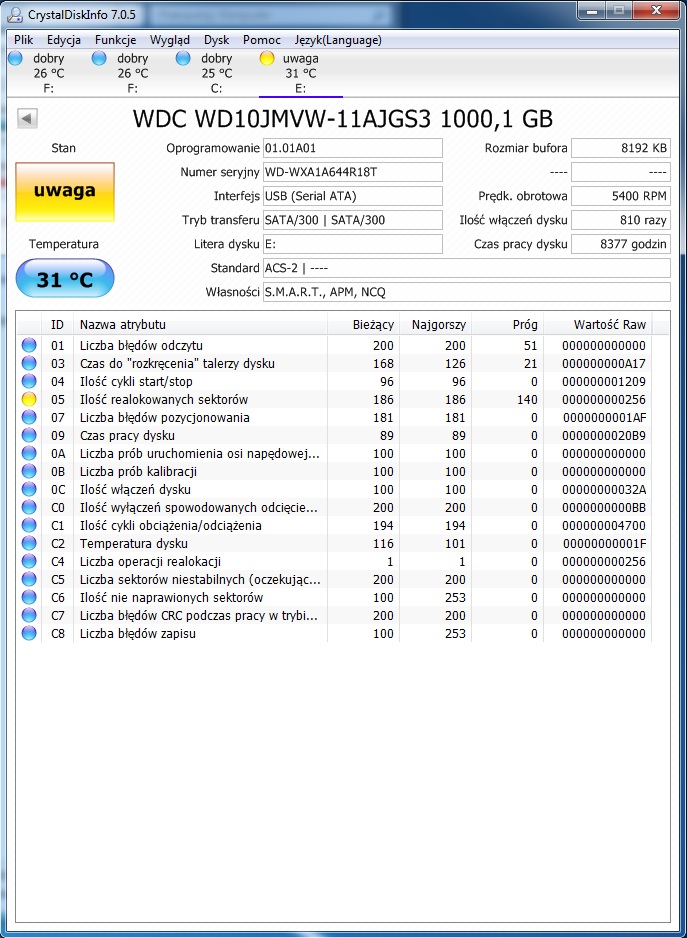Viewport: 687px width, 938px height.
Task: Click the yellow uwaga health status button
Action: (x=65, y=191)
